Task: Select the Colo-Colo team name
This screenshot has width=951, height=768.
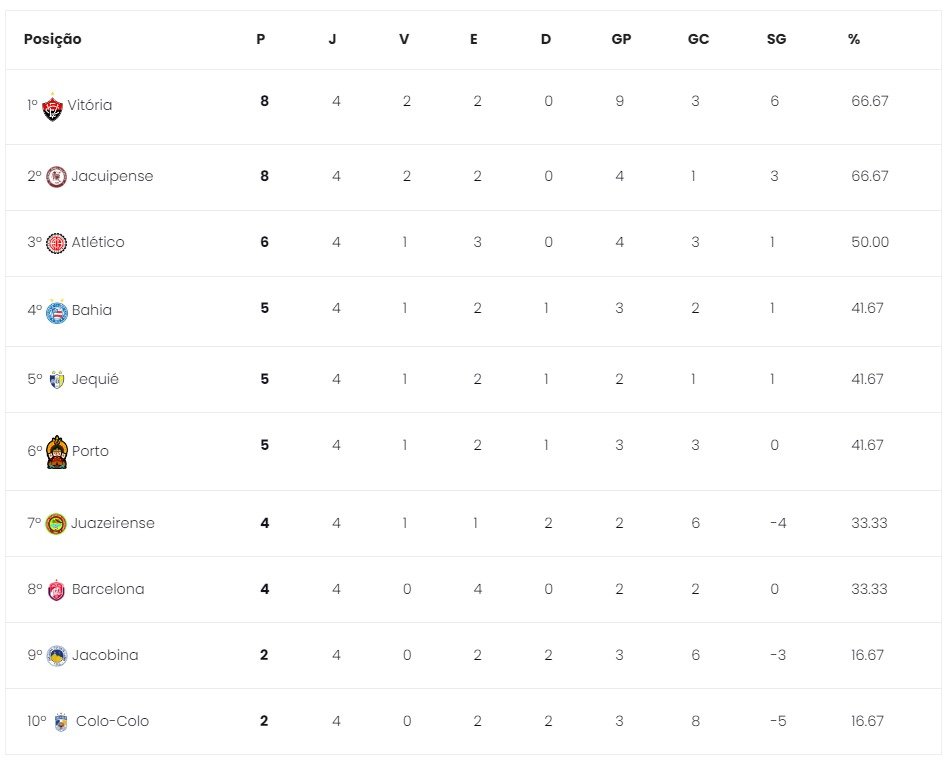Action: coord(112,722)
